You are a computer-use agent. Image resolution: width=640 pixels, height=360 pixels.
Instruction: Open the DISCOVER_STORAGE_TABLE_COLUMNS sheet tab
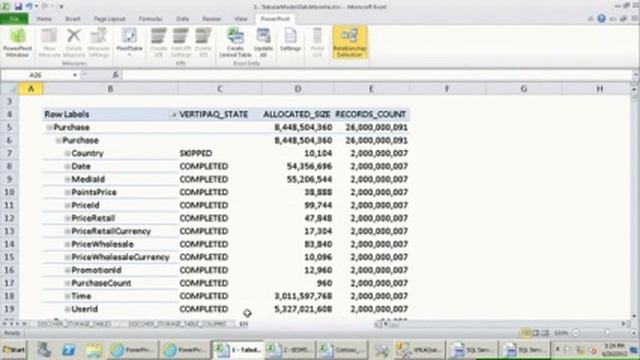177,324
